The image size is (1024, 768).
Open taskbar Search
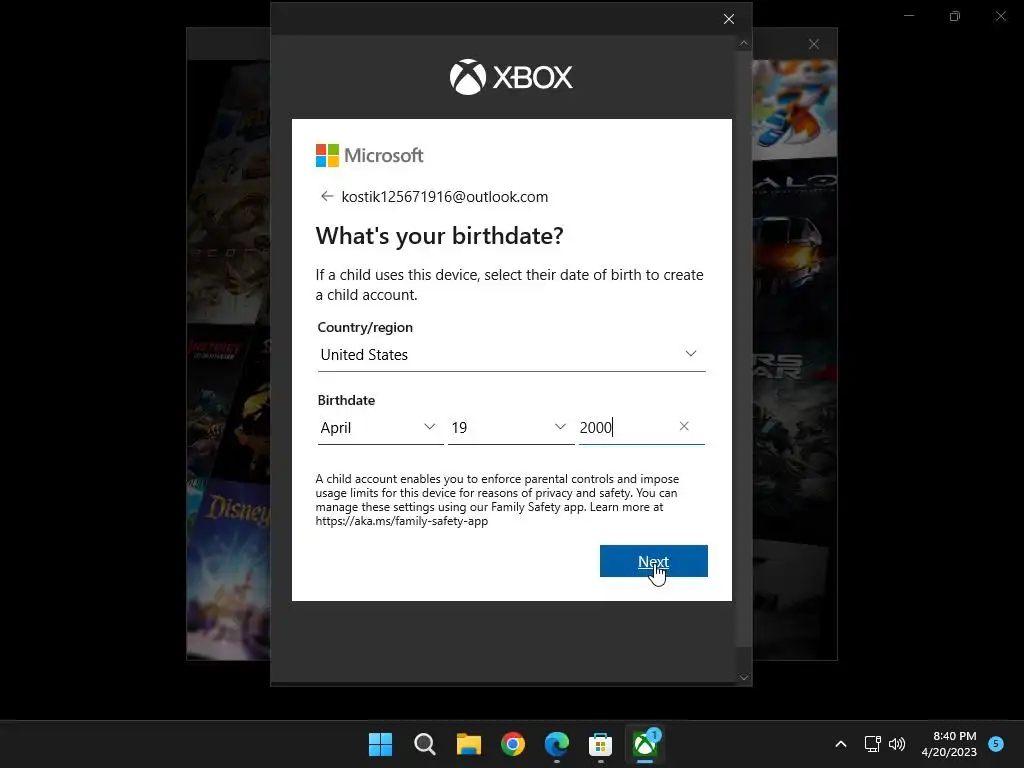click(x=424, y=744)
